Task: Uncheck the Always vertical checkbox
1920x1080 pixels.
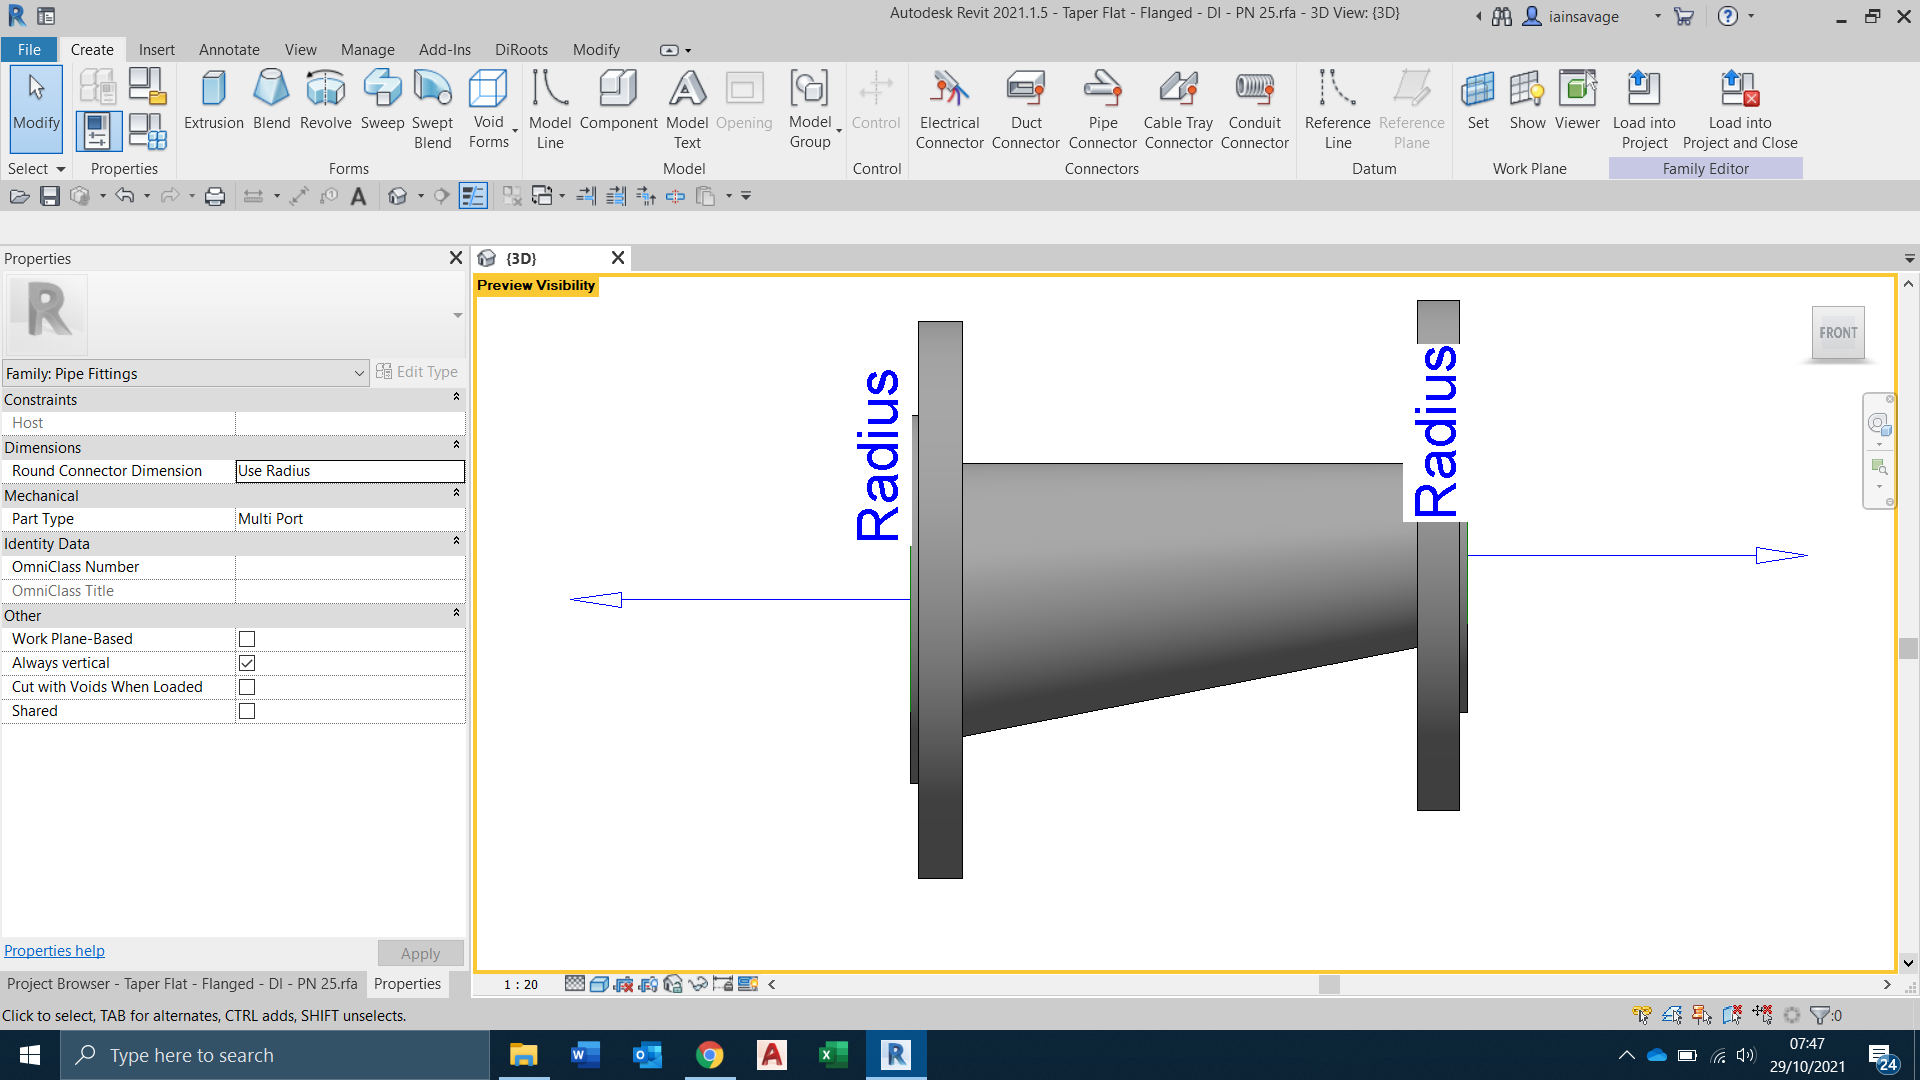Action: point(247,663)
